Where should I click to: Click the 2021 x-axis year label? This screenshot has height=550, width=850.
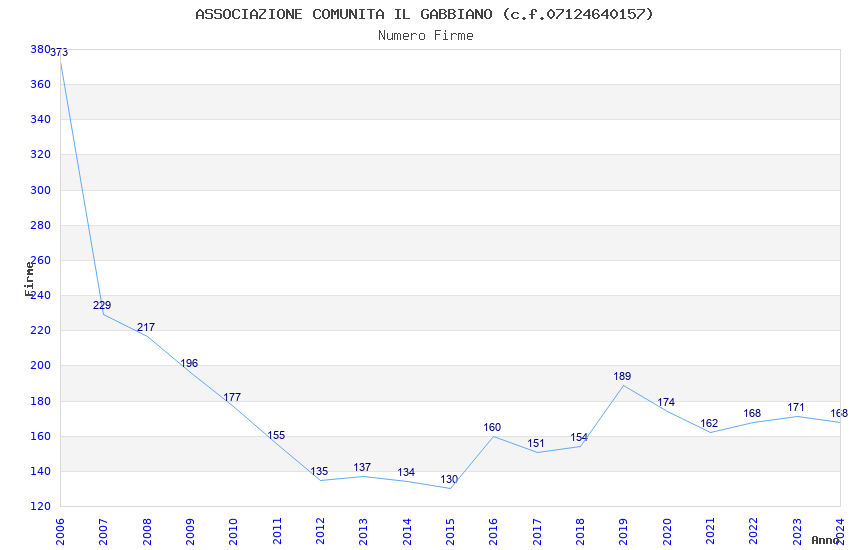pos(710,531)
